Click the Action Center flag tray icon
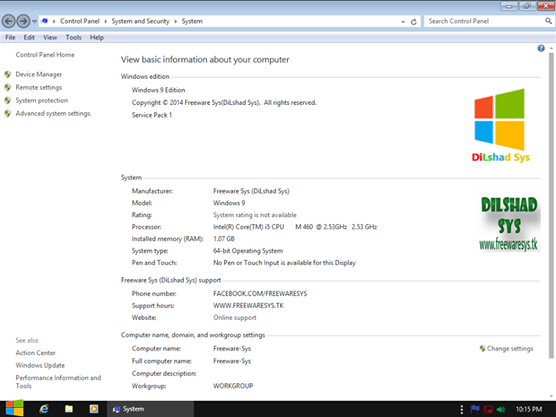 (x=475, y=410)
